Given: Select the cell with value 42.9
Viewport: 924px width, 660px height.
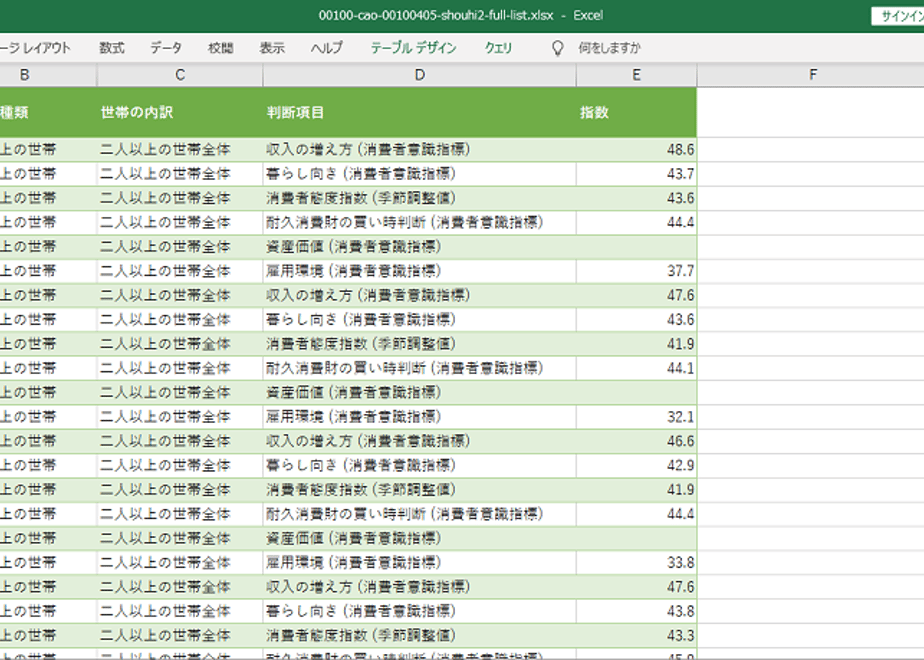Looking at the screenshot, I should tap(636, 466).
